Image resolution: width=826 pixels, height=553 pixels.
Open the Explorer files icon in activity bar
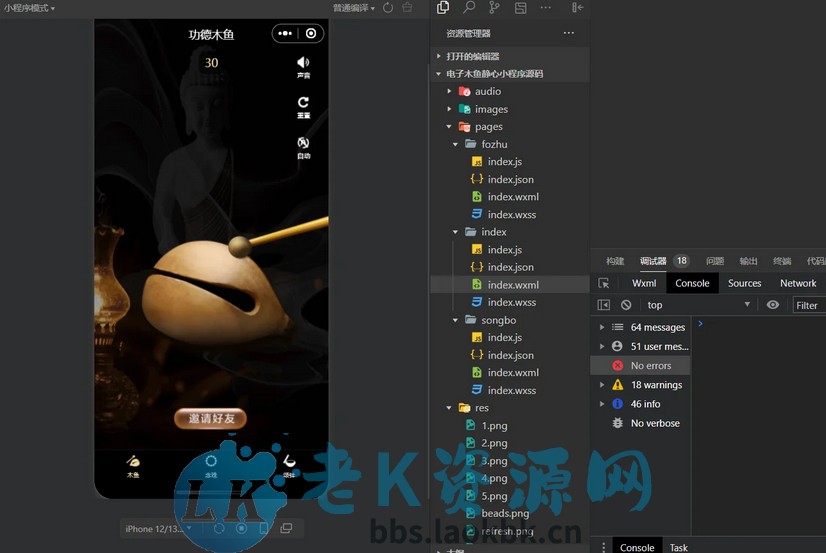click(443, 7)
